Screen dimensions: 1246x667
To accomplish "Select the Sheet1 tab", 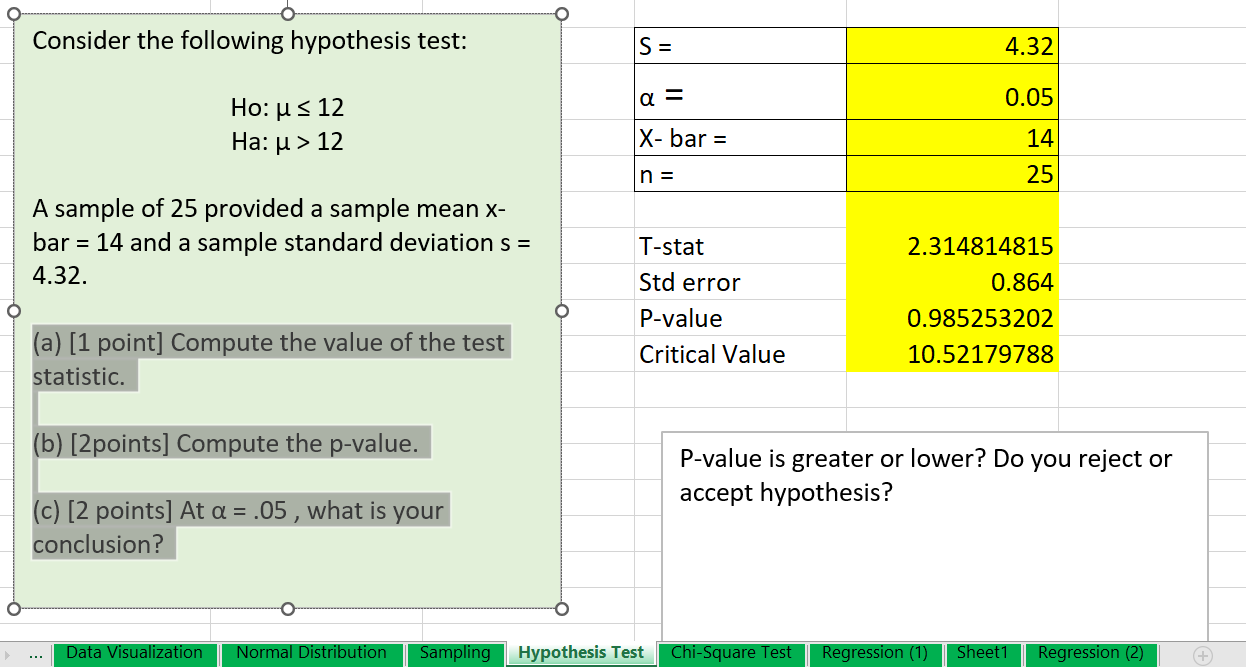I will point(984,654).
